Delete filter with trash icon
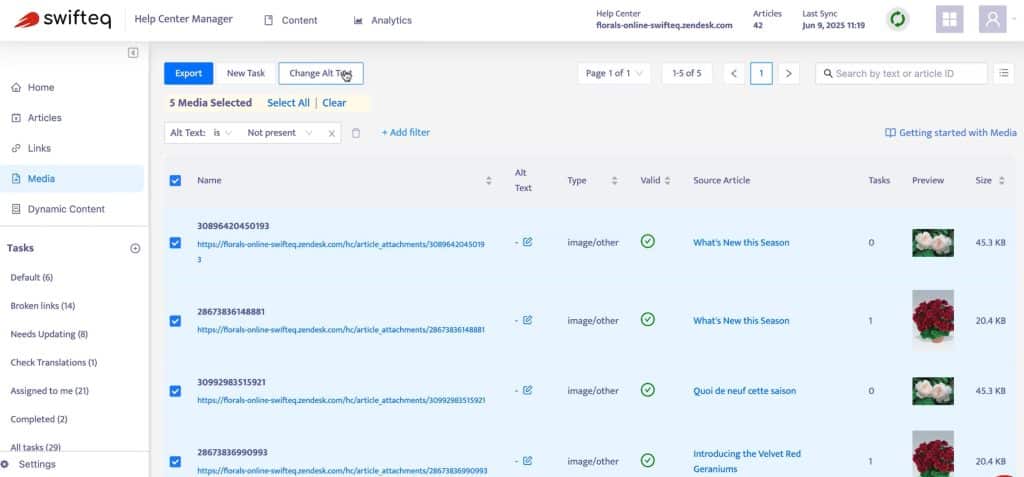1024x477 pixels. pyautogui.click(x=356, y=133)
